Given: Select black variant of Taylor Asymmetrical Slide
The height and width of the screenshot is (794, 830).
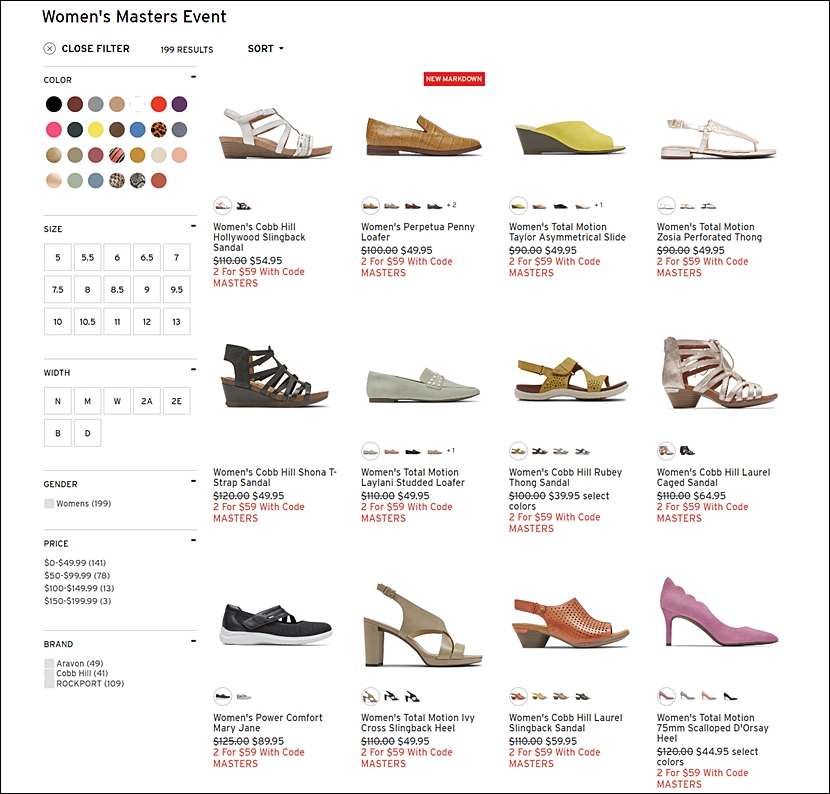Looking at the screenshot, I should click(x=561, y=206).
